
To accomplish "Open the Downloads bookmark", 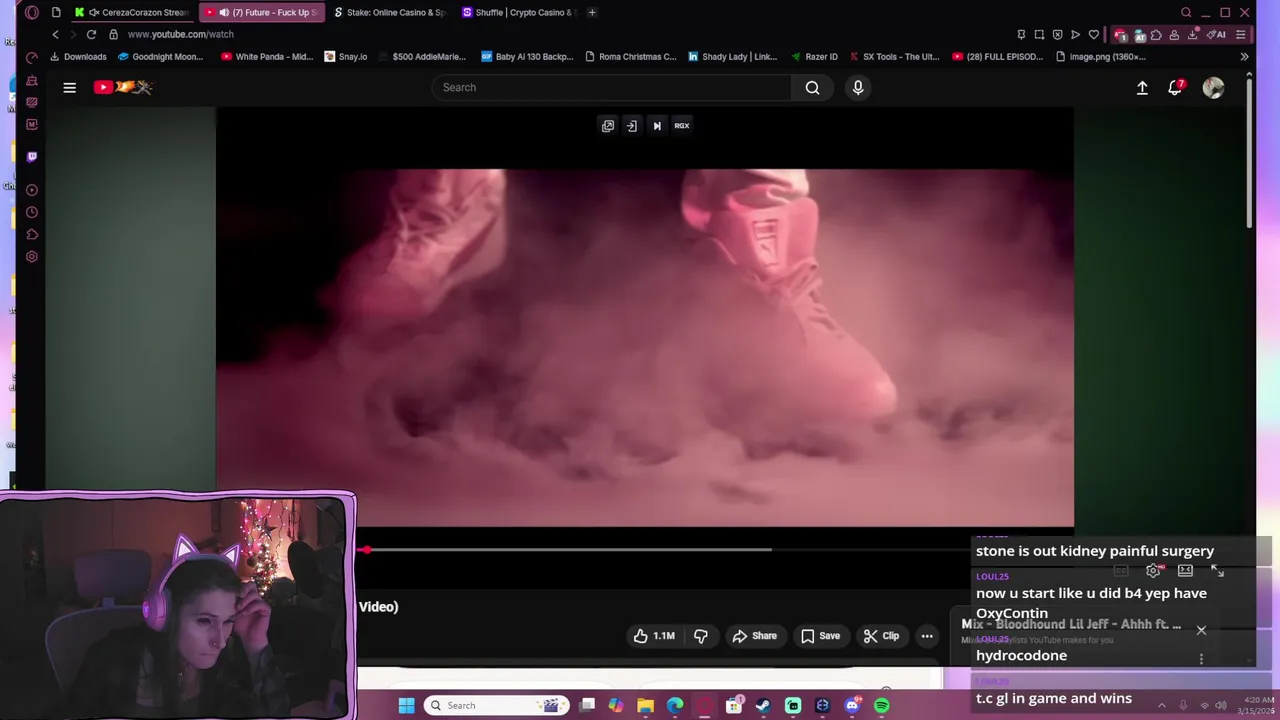I will click(x=79, y=57).
